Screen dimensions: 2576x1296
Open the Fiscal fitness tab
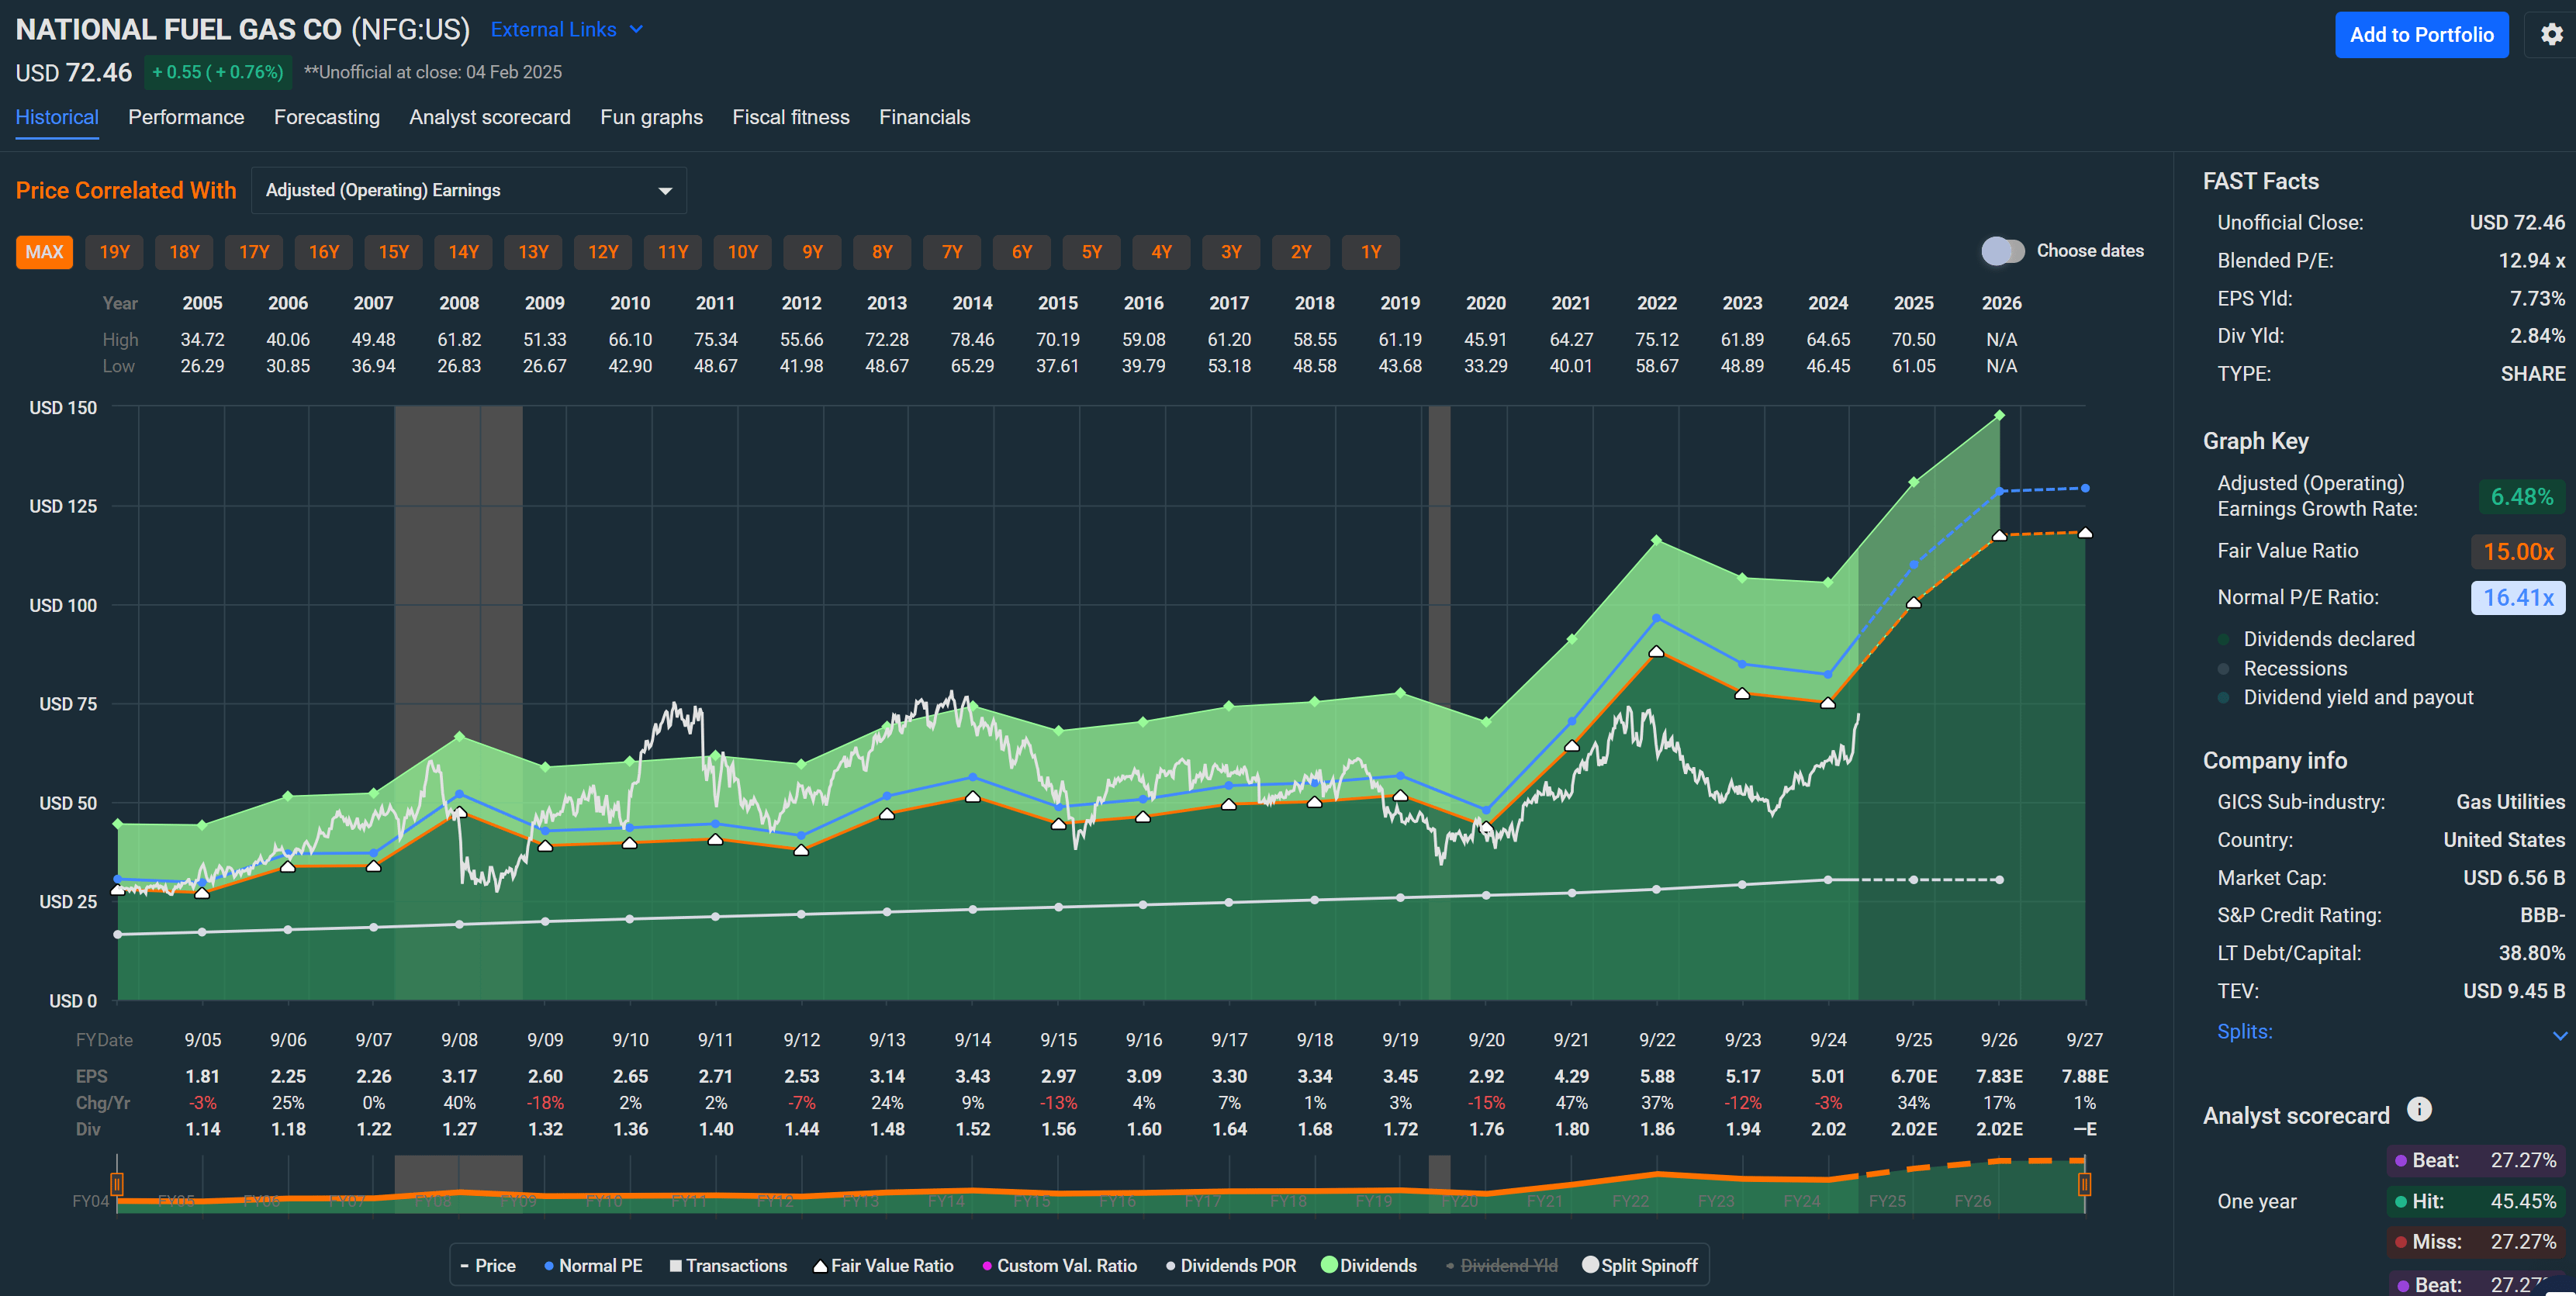coord(790,117)
